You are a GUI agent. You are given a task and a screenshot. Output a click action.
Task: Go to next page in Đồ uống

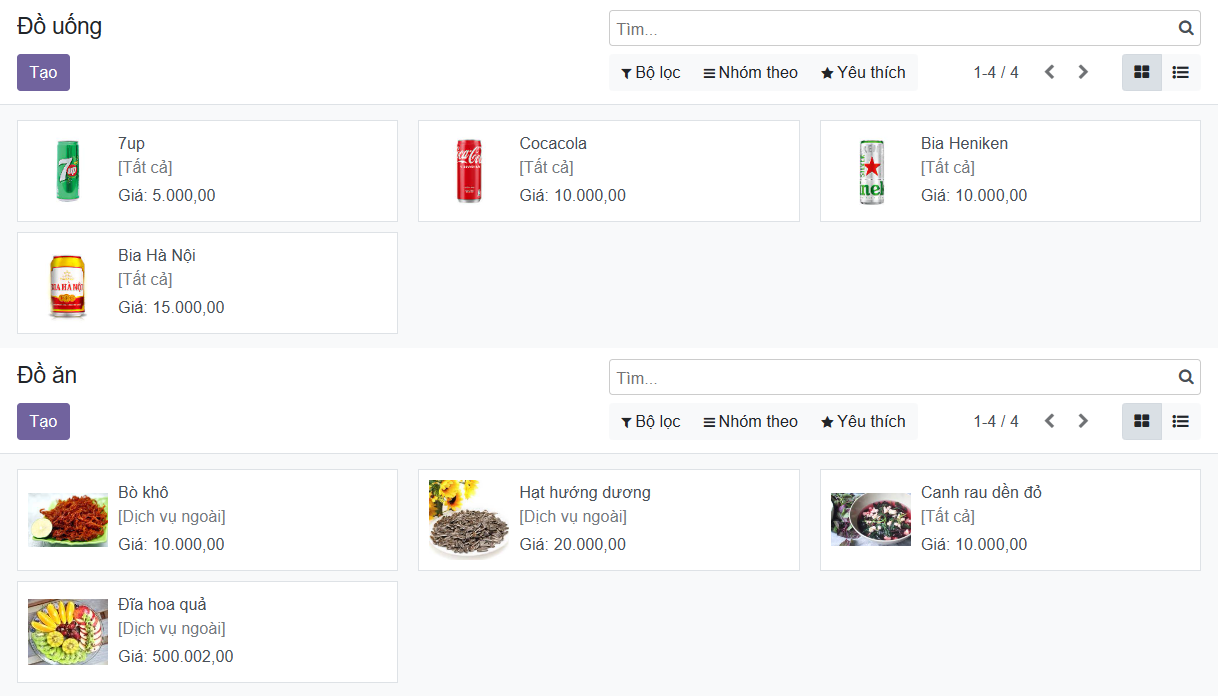(x=1083, y=72)
